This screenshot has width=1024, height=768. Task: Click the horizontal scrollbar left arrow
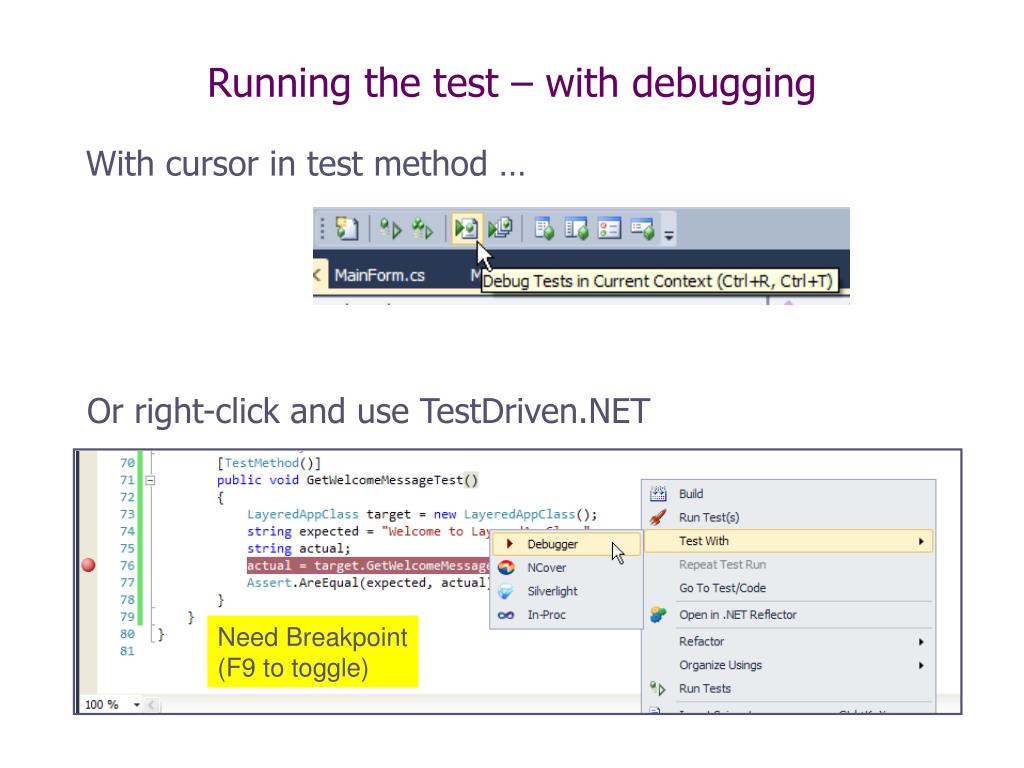(152, 705)
